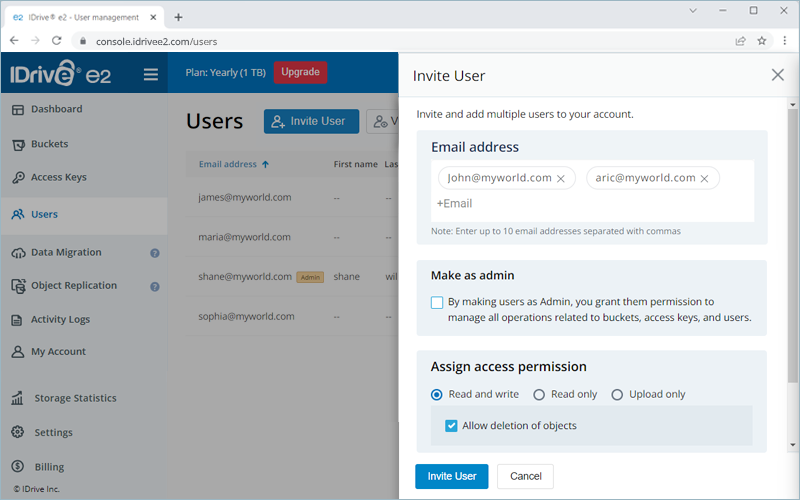800x500 pixels.
Task: Remove aric@myworld.com email chip
Action: click(x=704, y=179)
